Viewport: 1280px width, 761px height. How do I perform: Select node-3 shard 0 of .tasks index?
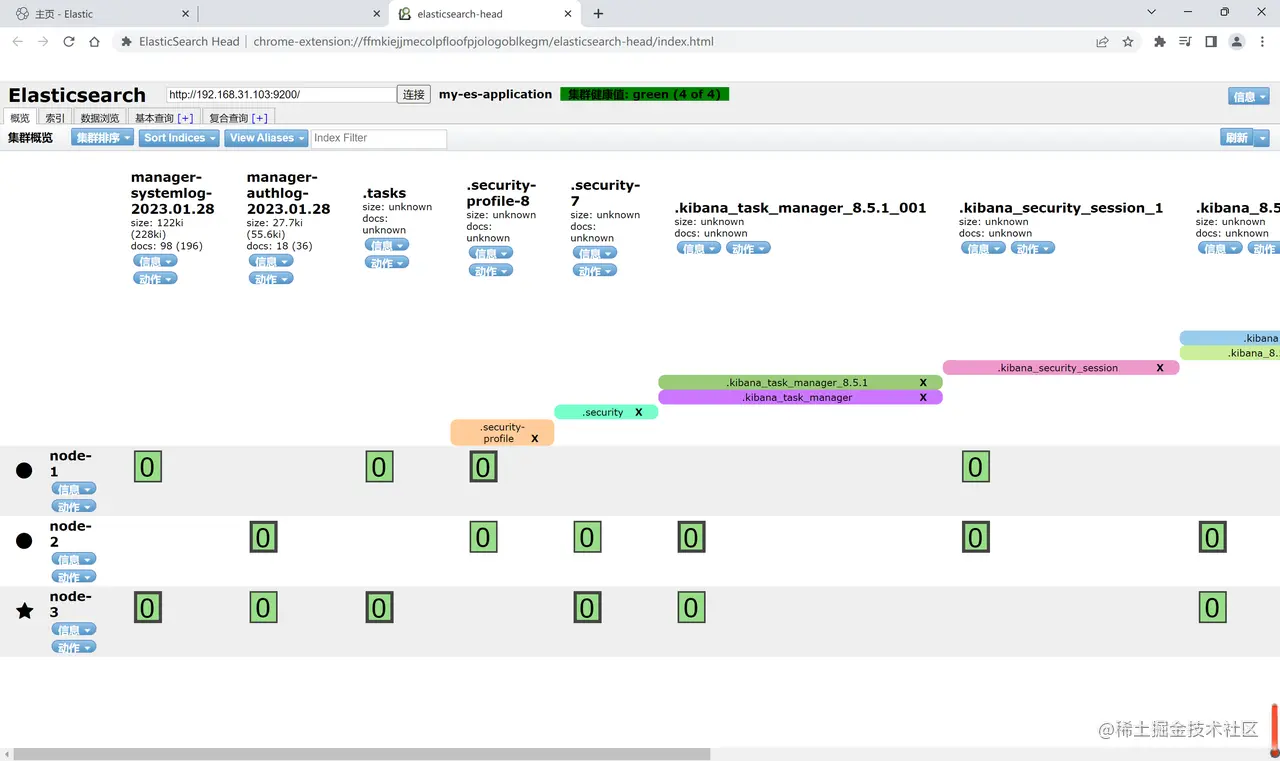[x=379, y=608]
